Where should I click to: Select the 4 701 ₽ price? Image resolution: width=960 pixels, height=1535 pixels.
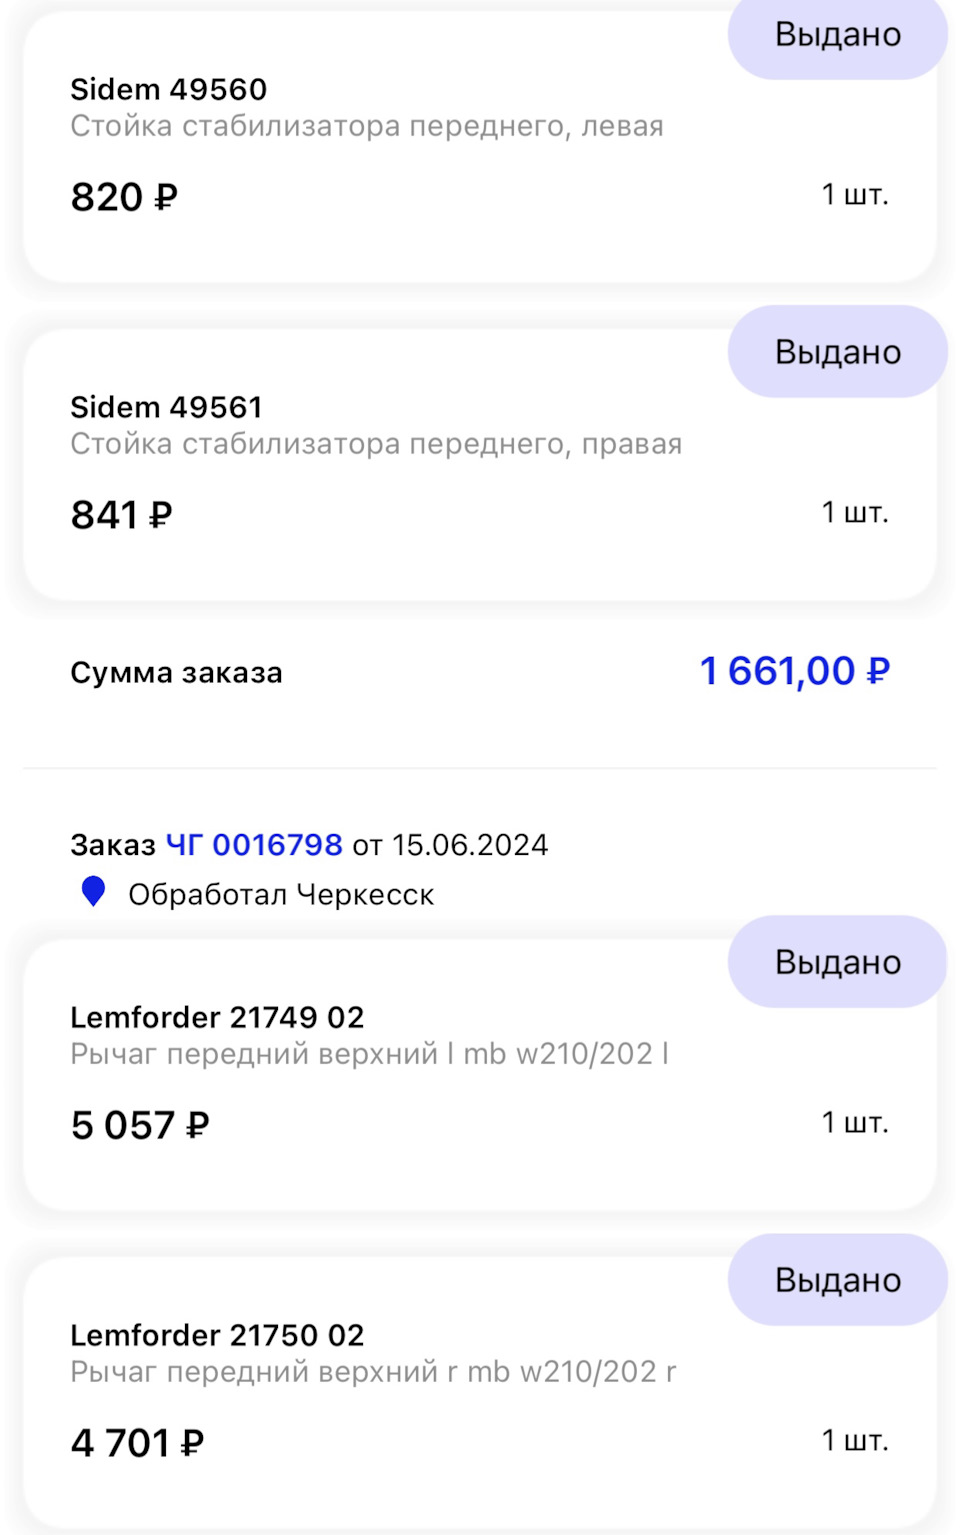137,1443
